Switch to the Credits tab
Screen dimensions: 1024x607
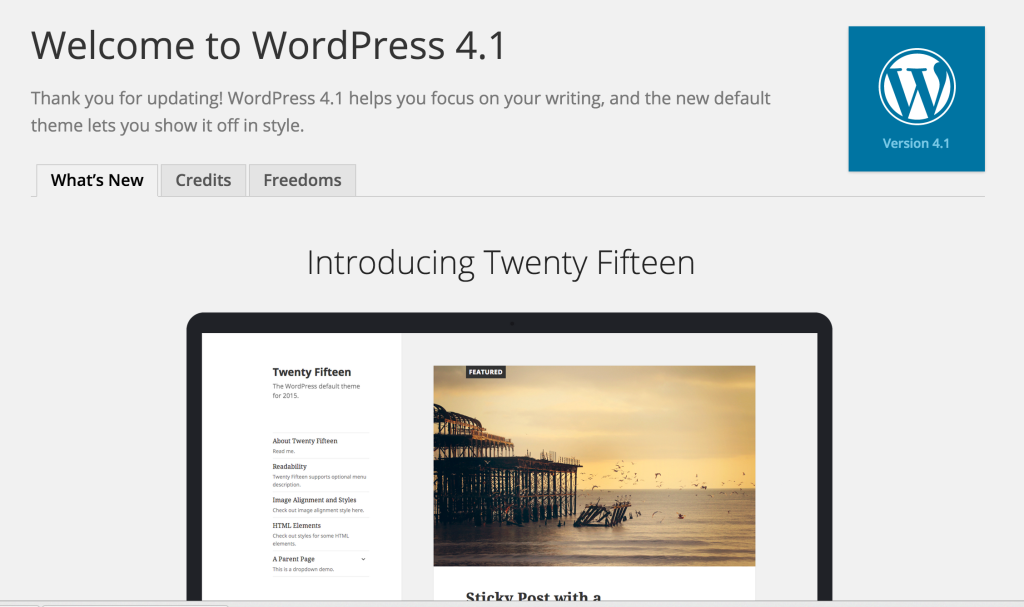(203, 180)
